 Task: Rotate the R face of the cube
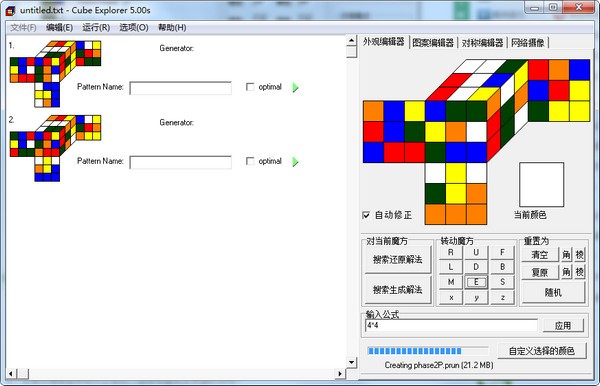451,252
